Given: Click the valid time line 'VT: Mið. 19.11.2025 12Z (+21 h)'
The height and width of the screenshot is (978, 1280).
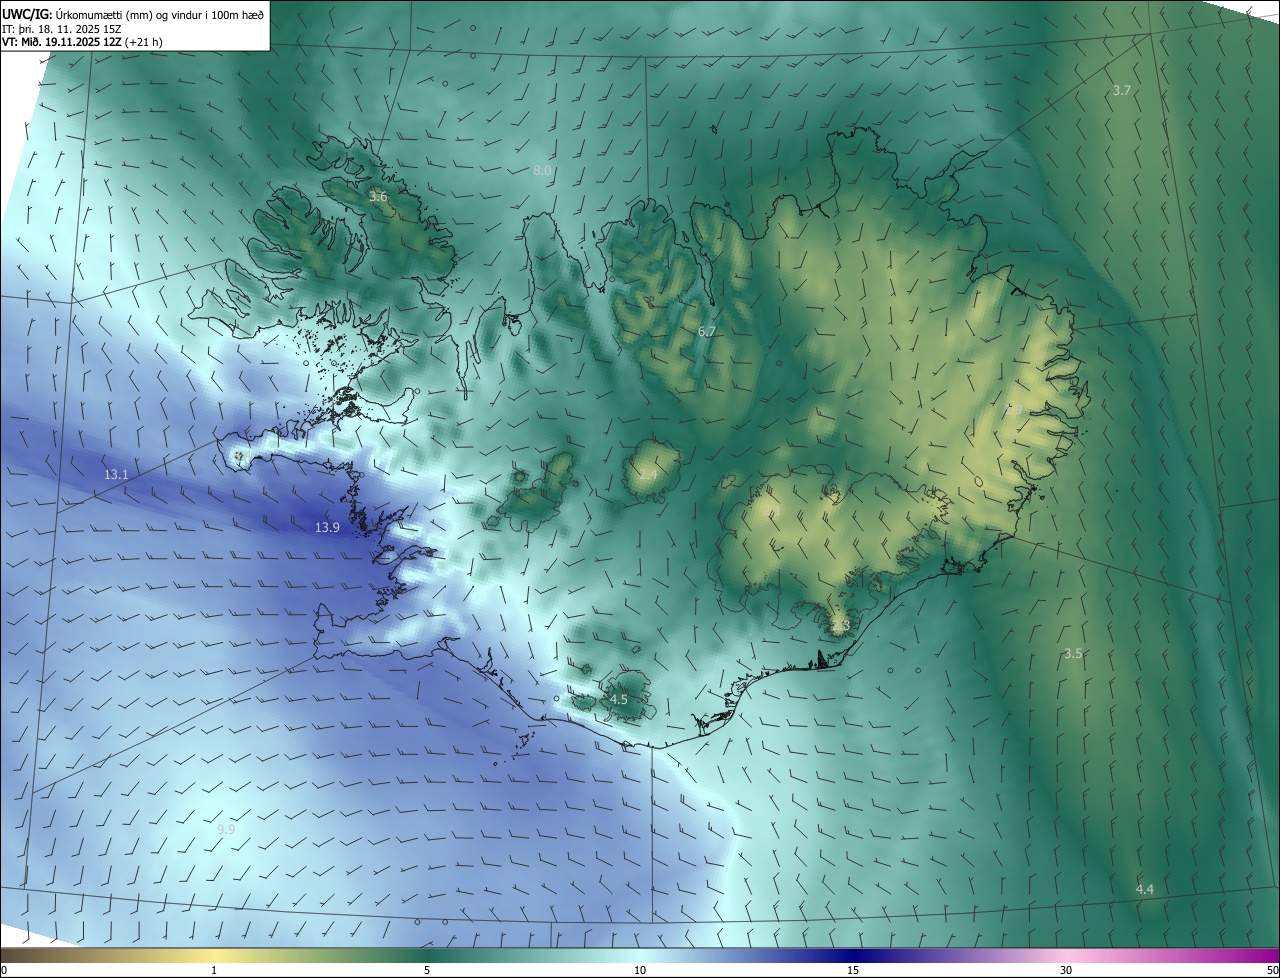Looking at the screenshot, I should 82,42.
